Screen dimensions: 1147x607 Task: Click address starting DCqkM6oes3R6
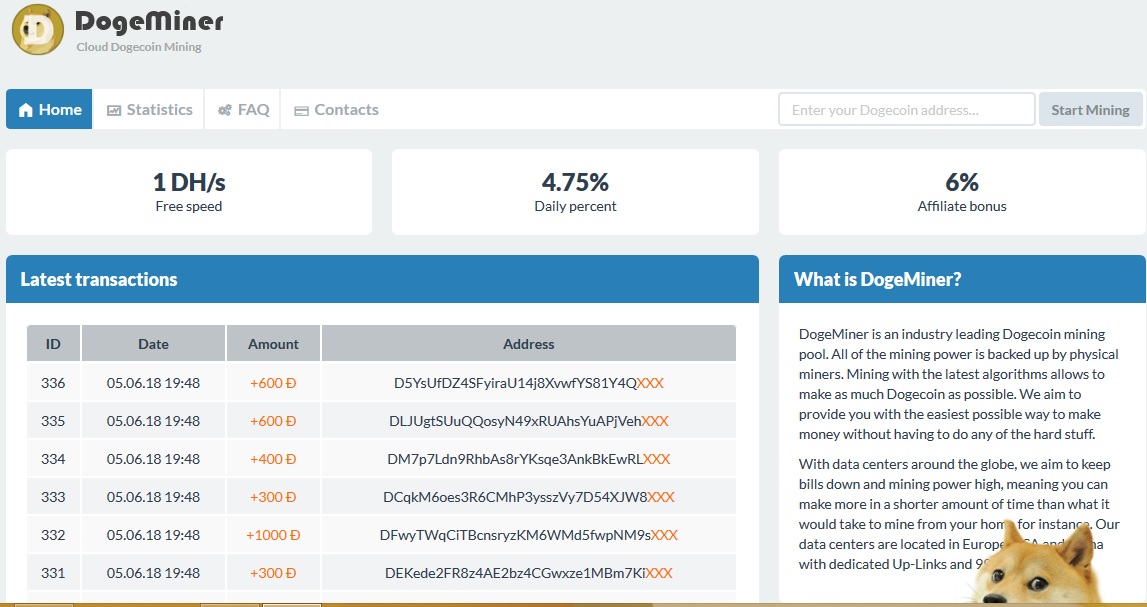point(528,497)
